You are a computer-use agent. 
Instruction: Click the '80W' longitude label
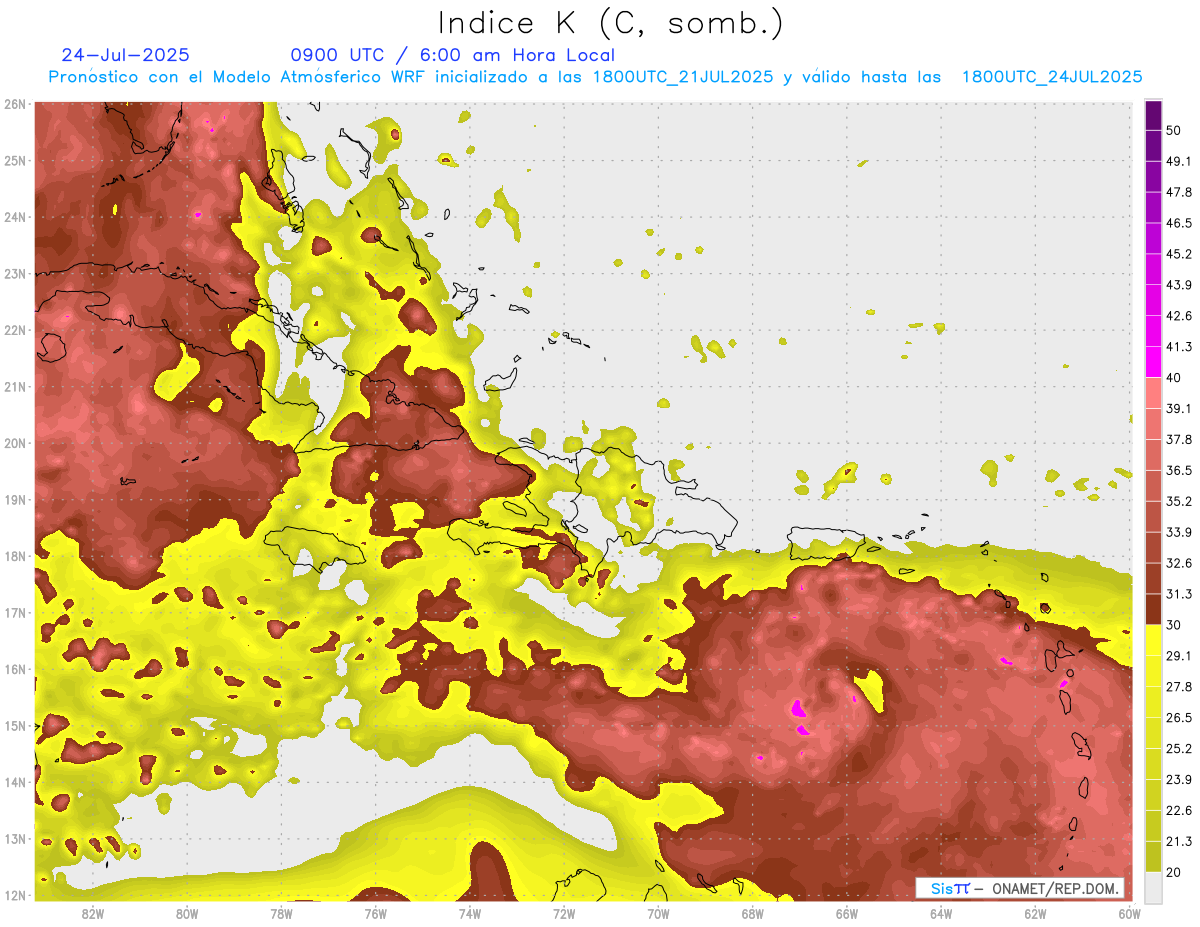[187, 913]
